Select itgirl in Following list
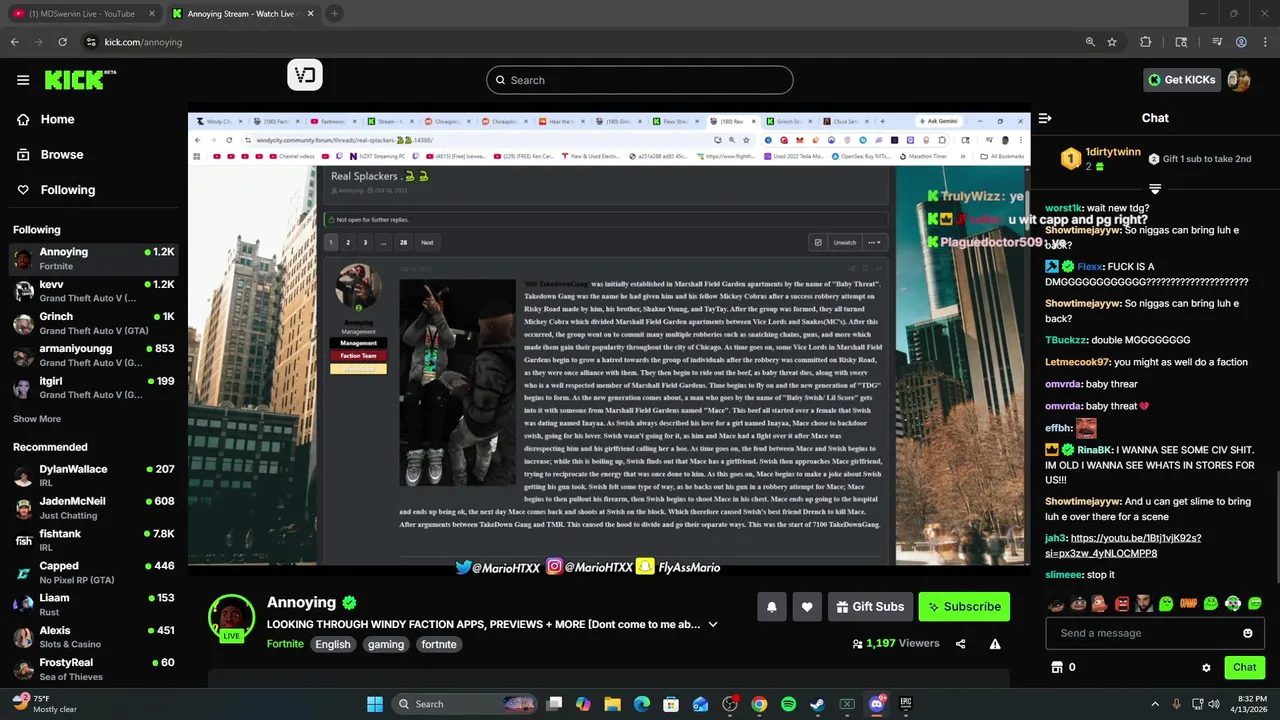Screen dimensions: 1280x720 [x=92, y=387]
